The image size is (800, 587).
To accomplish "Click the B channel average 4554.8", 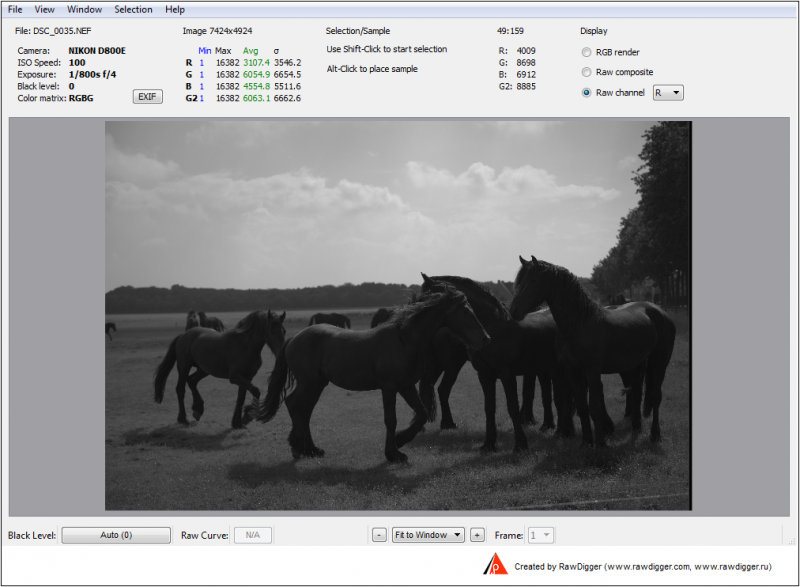I will click(x=256, y=86).
